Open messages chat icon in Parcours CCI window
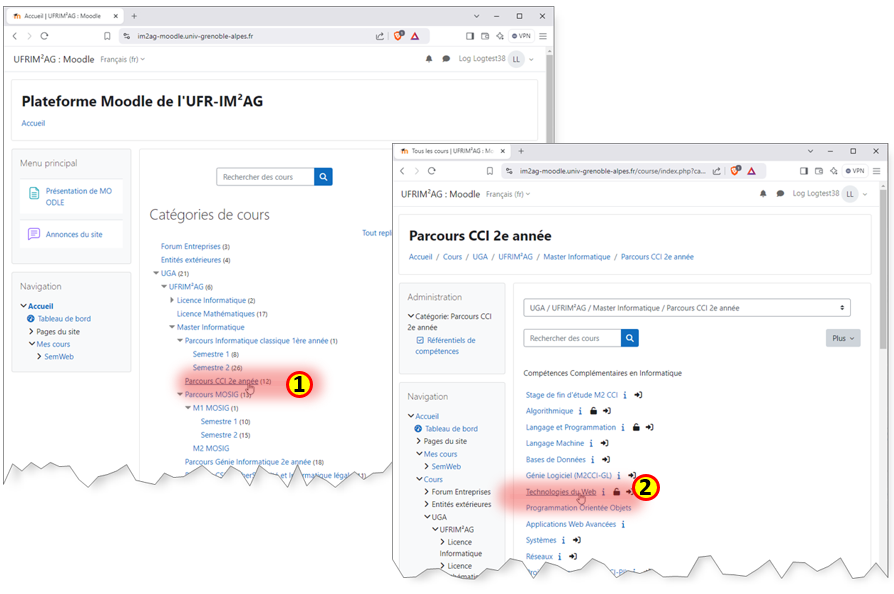894x594 pixels. click(780, 193)
